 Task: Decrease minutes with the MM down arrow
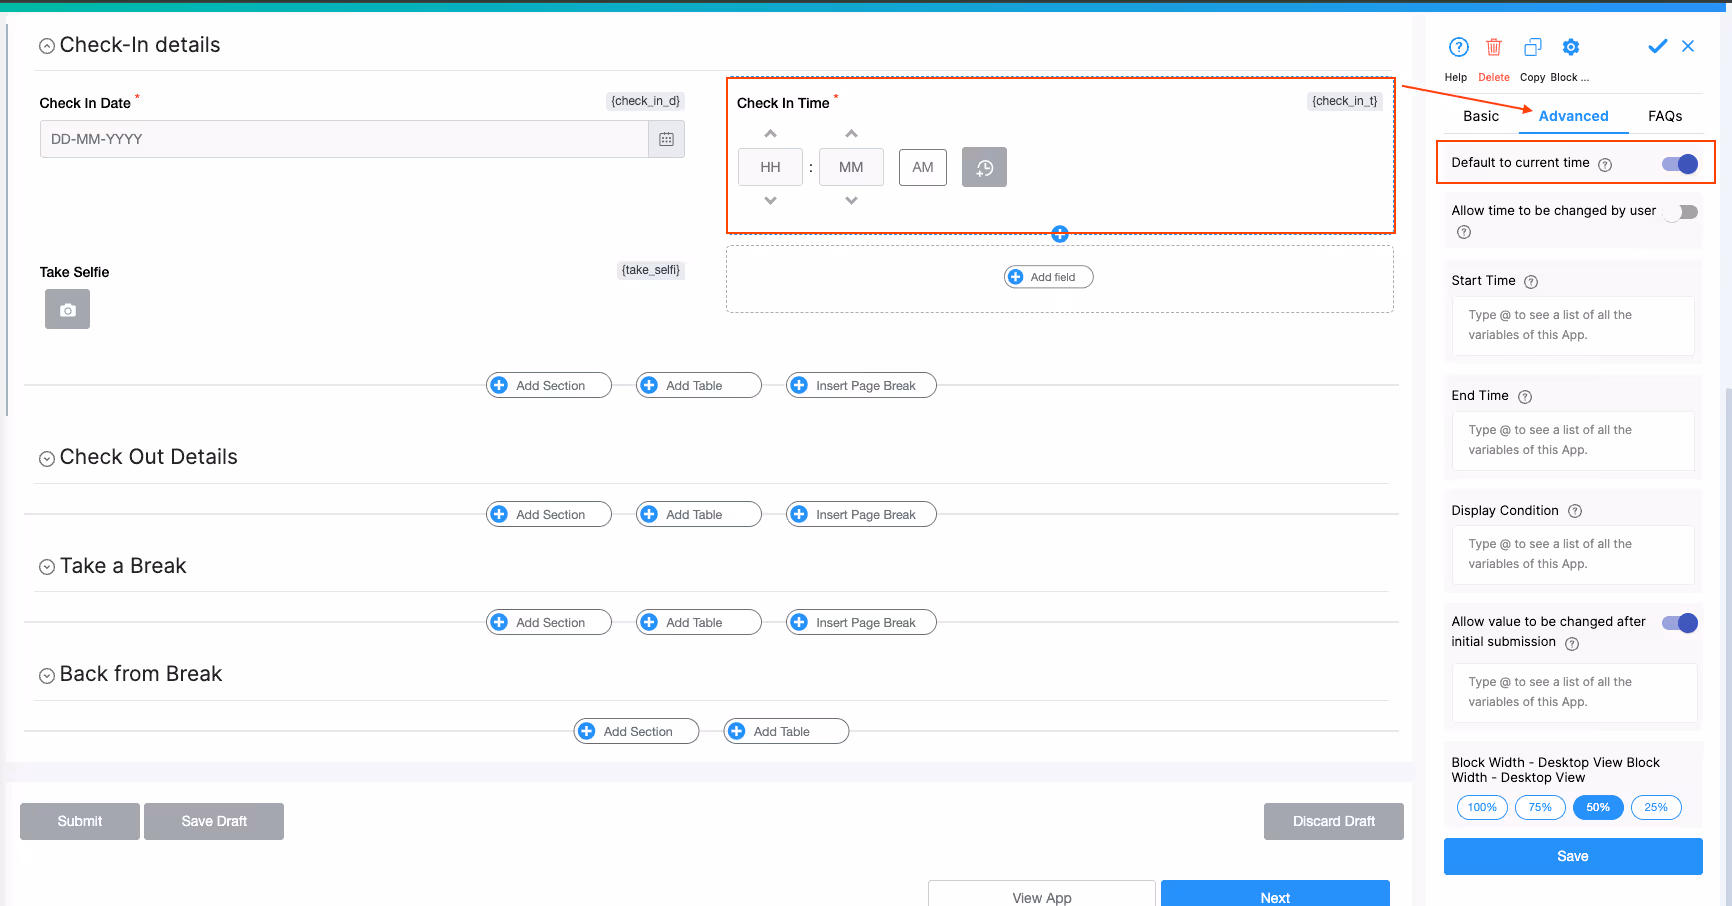[851, 201]
